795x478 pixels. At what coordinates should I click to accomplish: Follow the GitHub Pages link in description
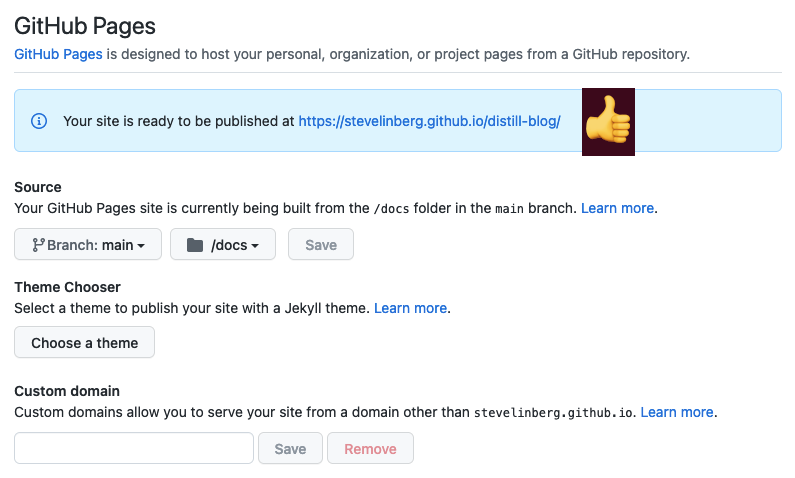pos(58,54)
